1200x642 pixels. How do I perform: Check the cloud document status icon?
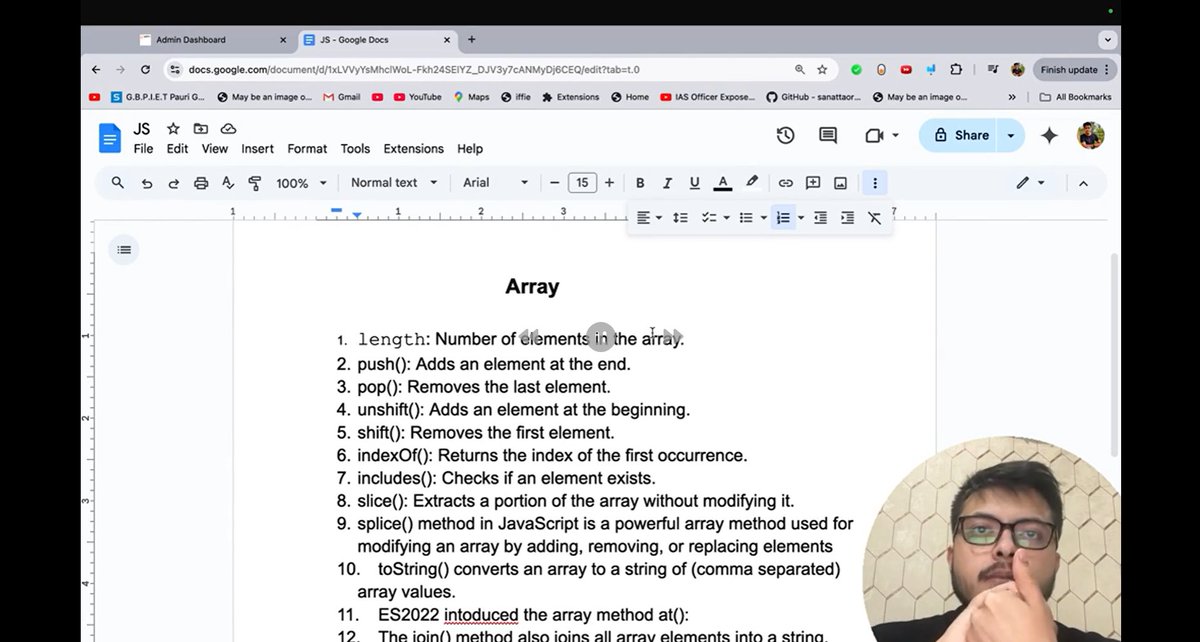tap(228, 129)
